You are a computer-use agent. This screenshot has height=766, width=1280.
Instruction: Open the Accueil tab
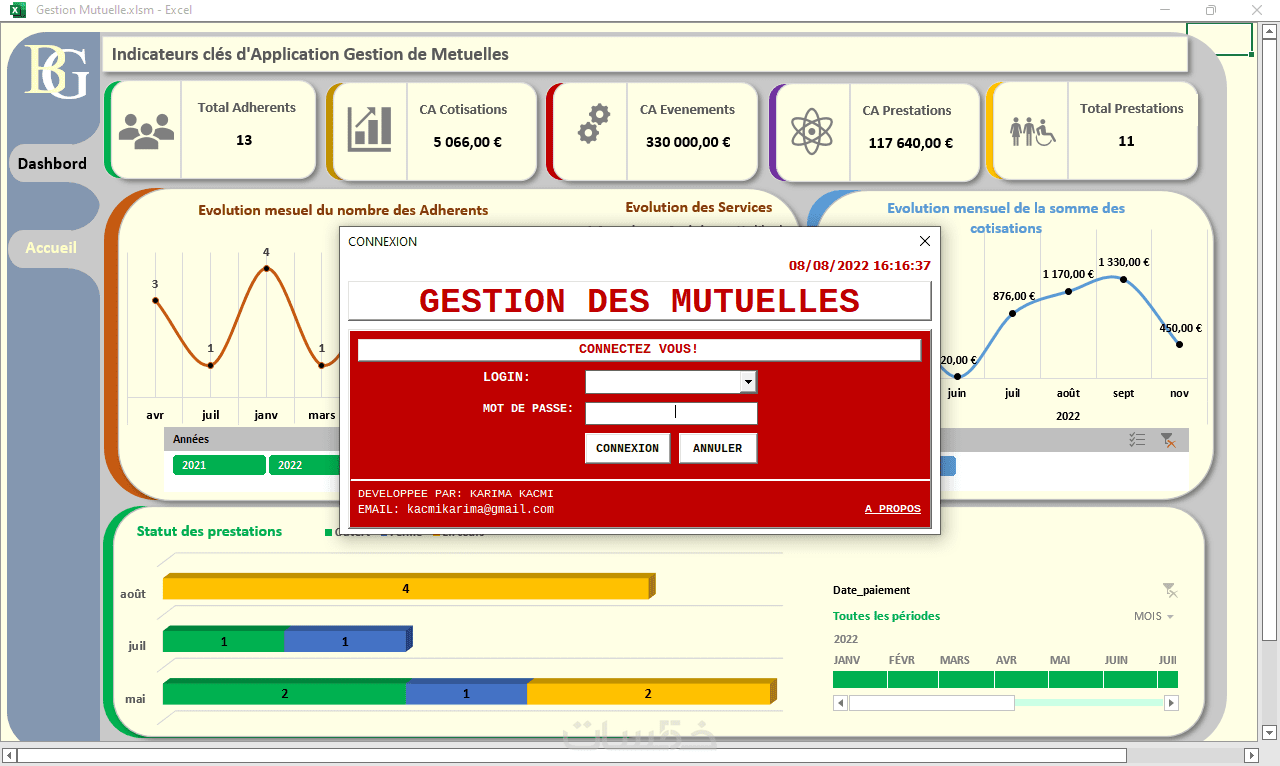[51, 247]
